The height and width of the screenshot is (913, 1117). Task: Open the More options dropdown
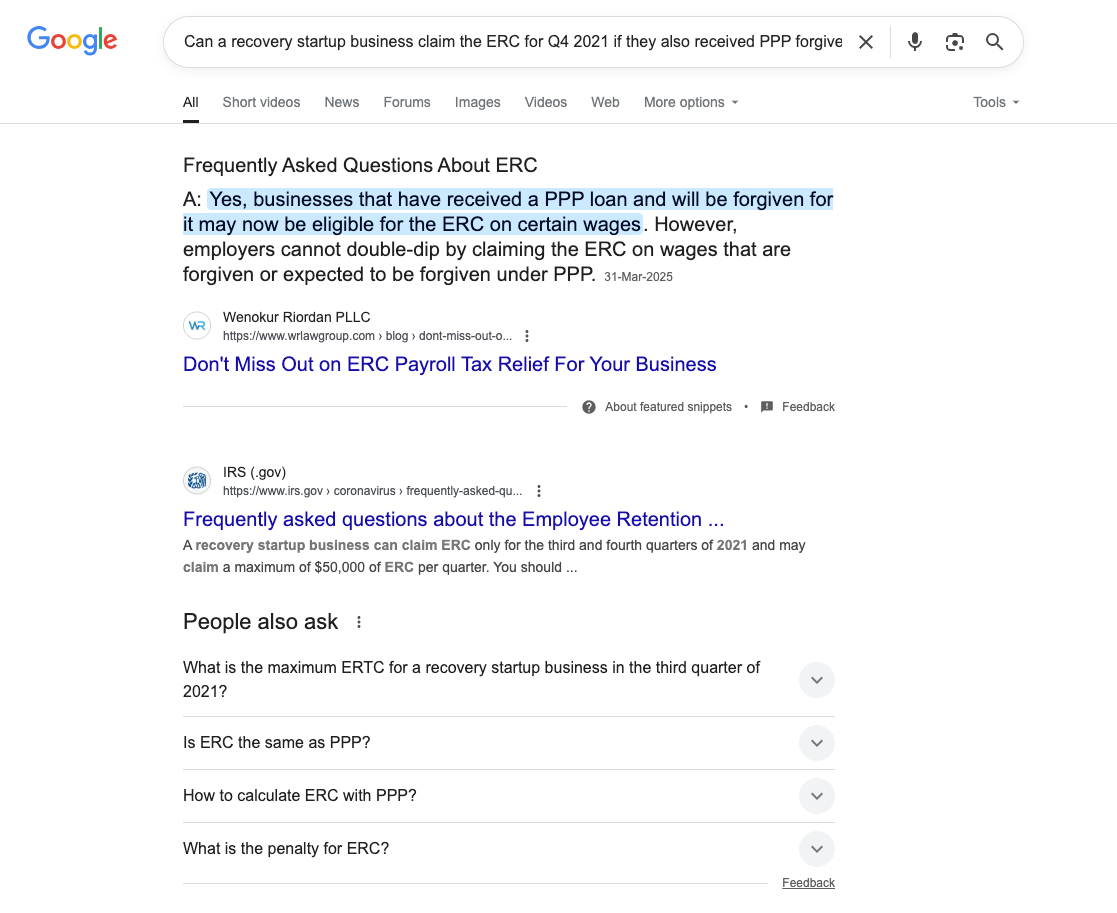point(691,103)
